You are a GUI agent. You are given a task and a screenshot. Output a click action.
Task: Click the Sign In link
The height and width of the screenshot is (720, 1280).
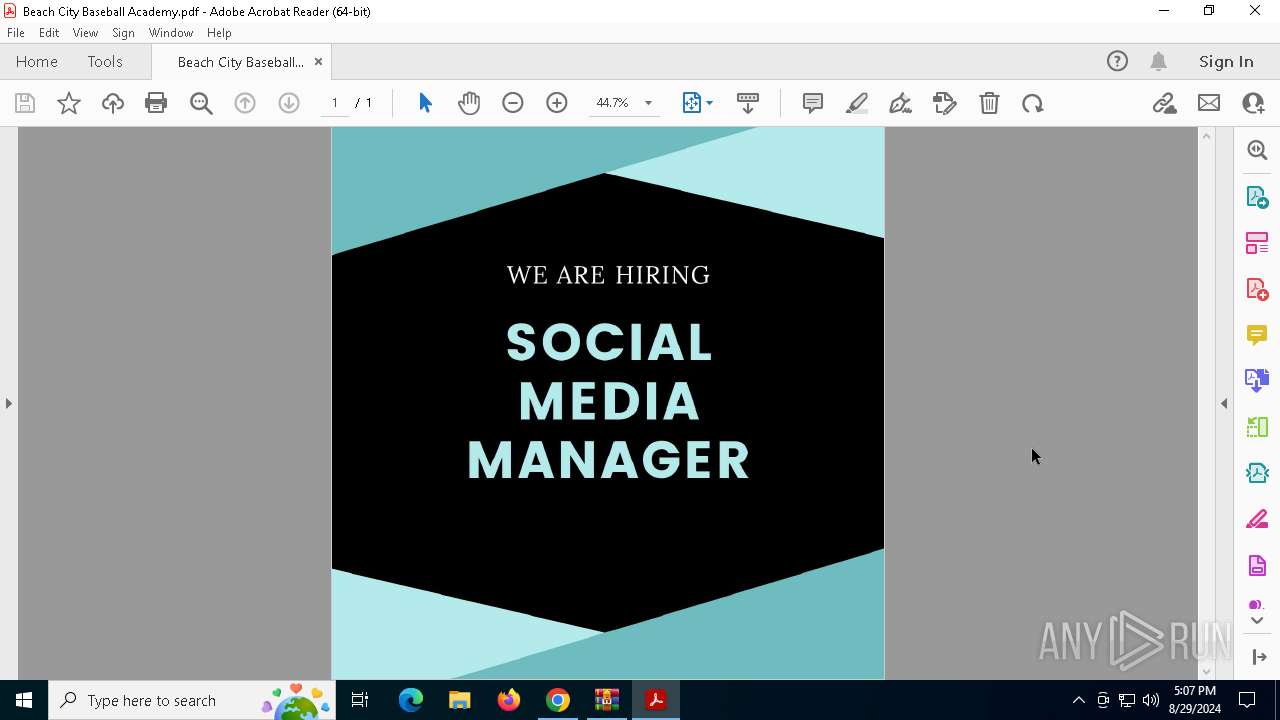tap(1226, 61)
